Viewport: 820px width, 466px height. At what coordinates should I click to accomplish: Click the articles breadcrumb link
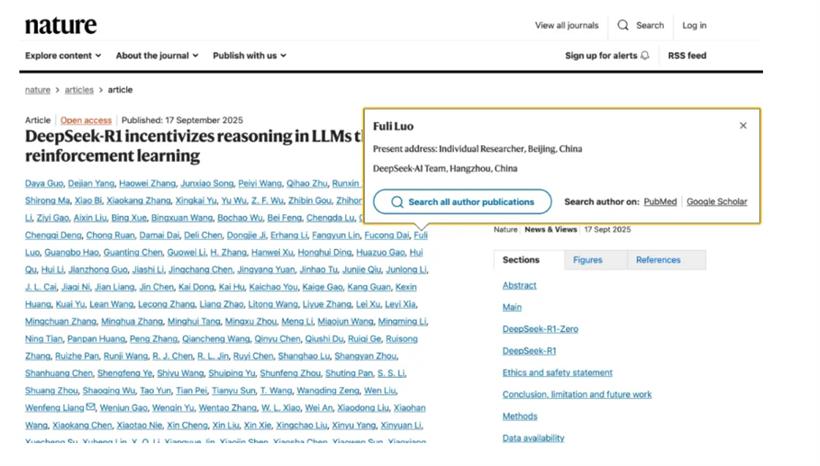pos(79,90)
